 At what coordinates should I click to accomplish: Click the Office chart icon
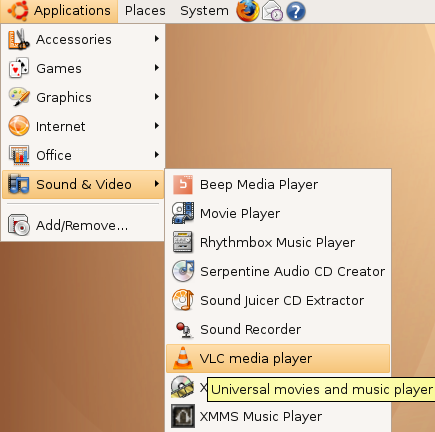click(18, 155)
